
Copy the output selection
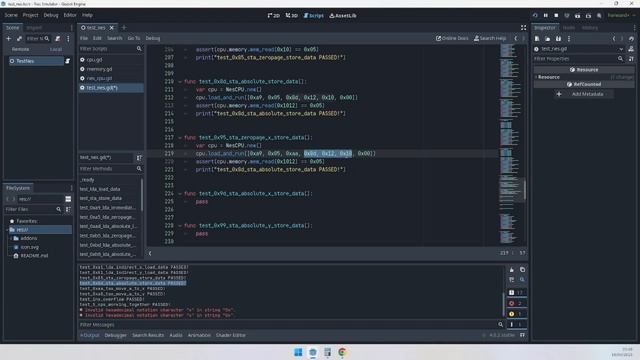click(522, 270)
